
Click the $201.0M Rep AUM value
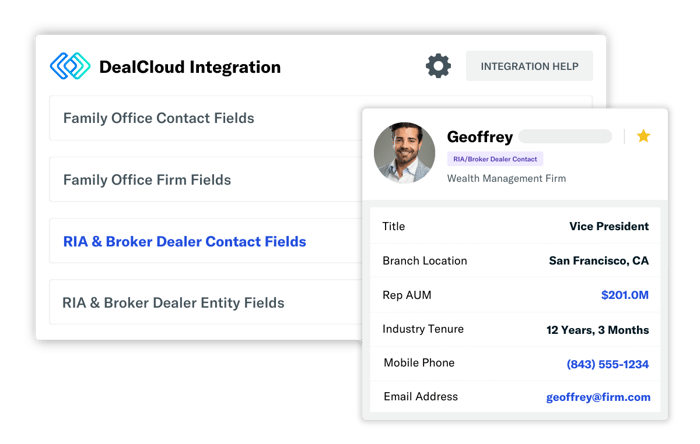pos(625,295)
